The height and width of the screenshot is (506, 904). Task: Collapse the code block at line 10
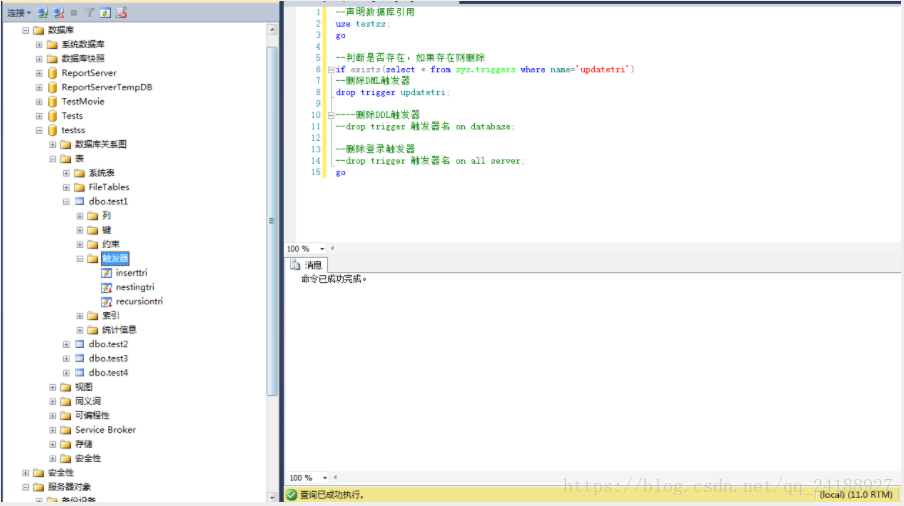click(331, 115)
